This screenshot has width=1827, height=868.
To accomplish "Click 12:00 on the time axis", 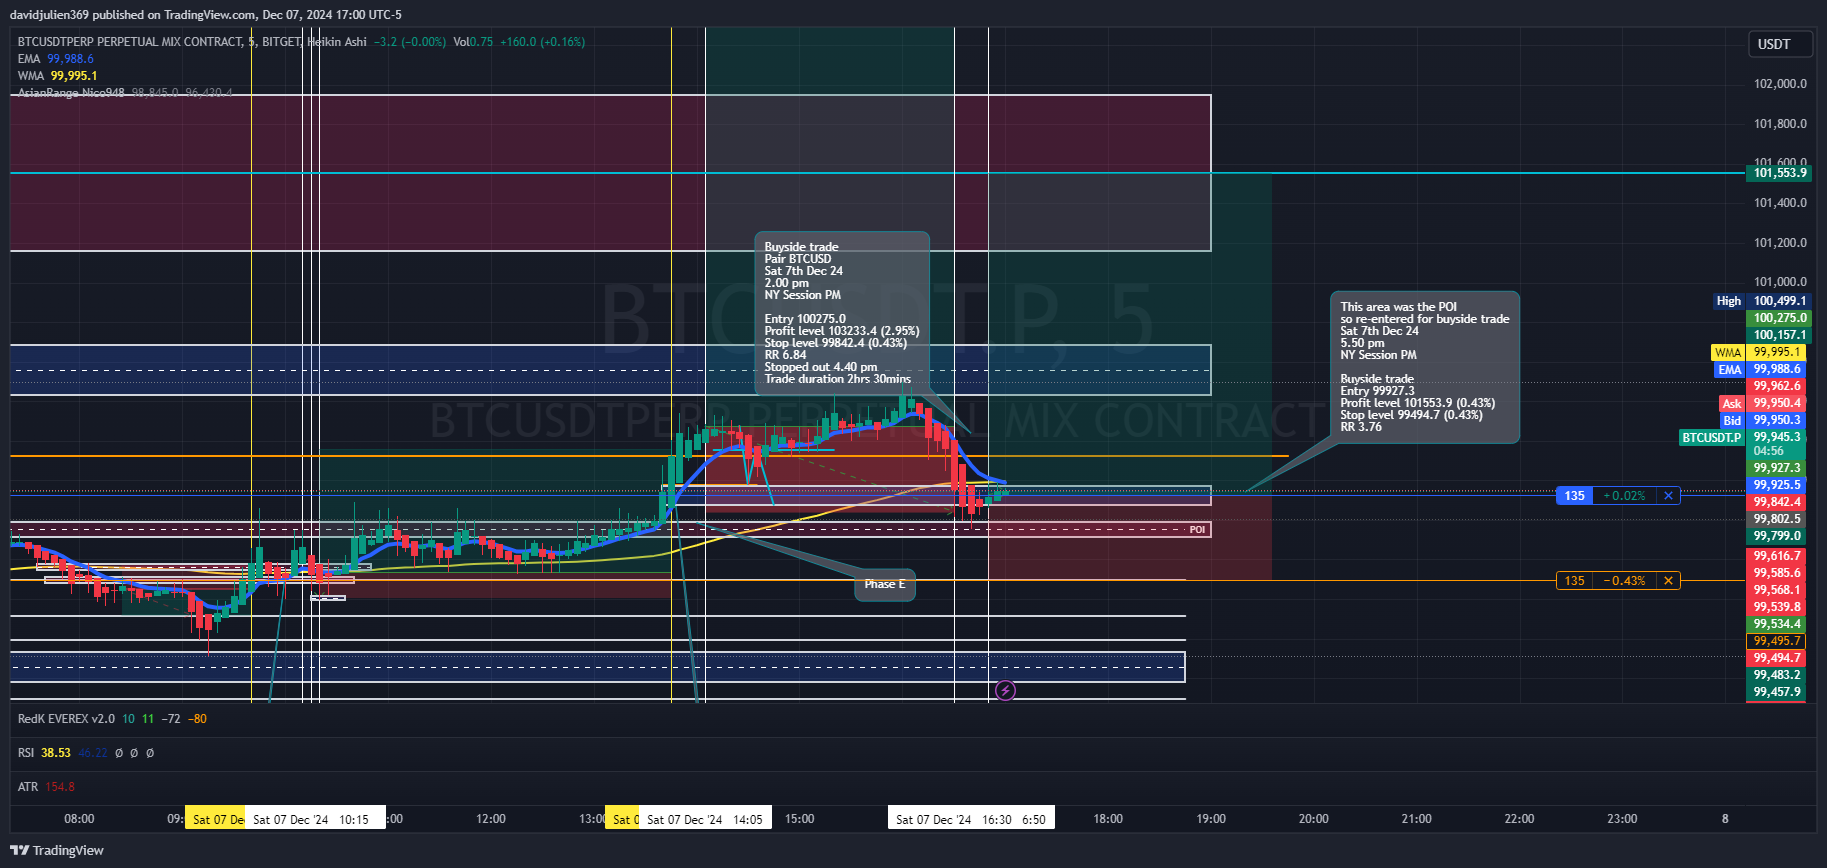I will [490, 819].
